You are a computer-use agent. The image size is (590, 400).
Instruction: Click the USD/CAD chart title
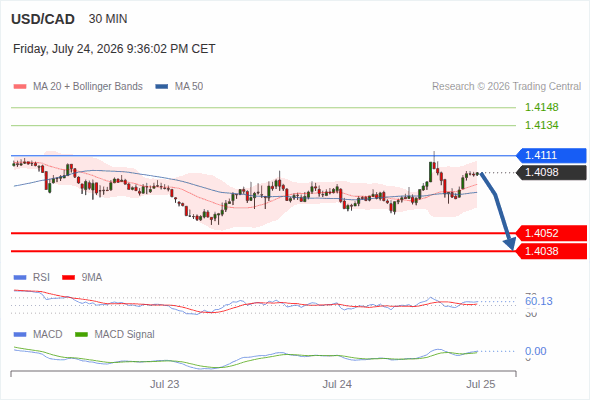(43, 19)
